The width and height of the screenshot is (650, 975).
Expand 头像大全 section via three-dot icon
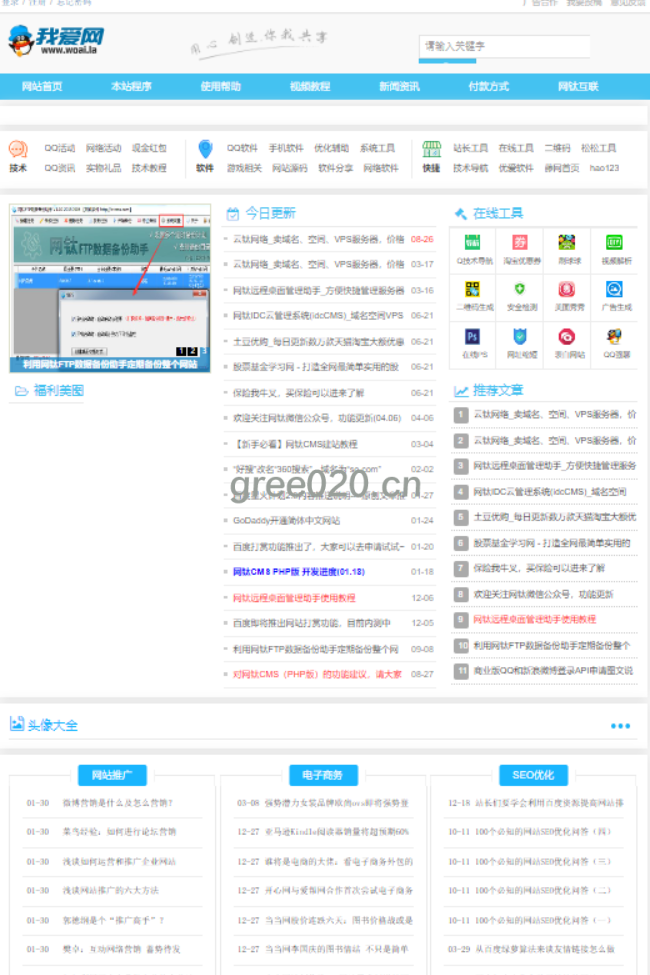pos(620,726)
